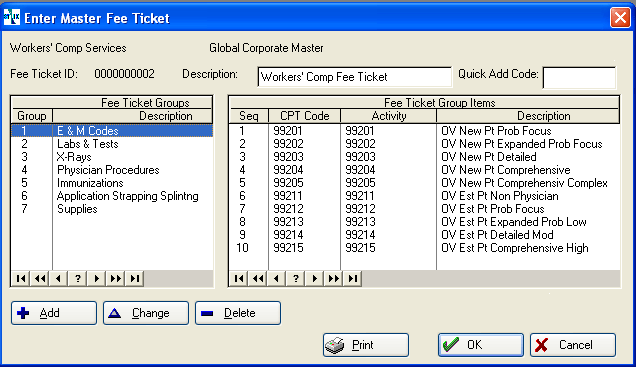Click the query button in Fee Ticket Groups
The height and width of the screenshot is (367, 636).
[x=77, y=279]
